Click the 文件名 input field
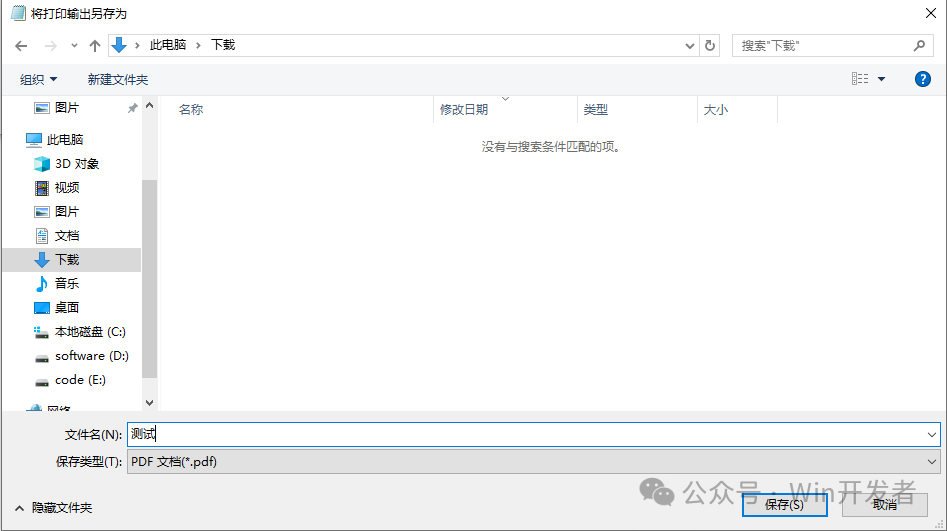 (x=530, y=435)
